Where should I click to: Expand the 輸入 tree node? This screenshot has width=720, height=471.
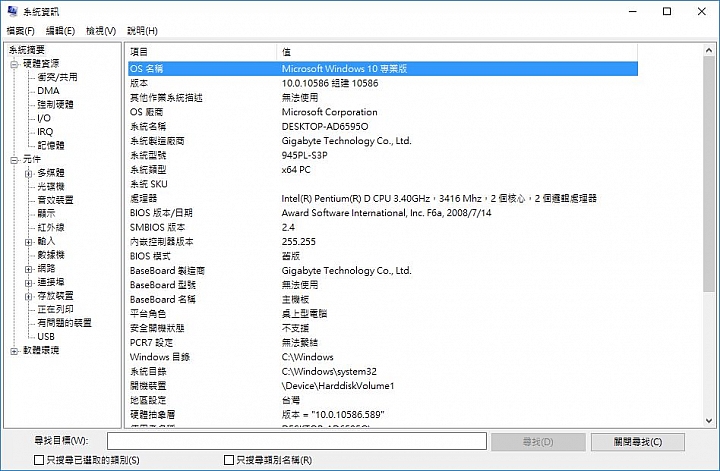point(28,242)
